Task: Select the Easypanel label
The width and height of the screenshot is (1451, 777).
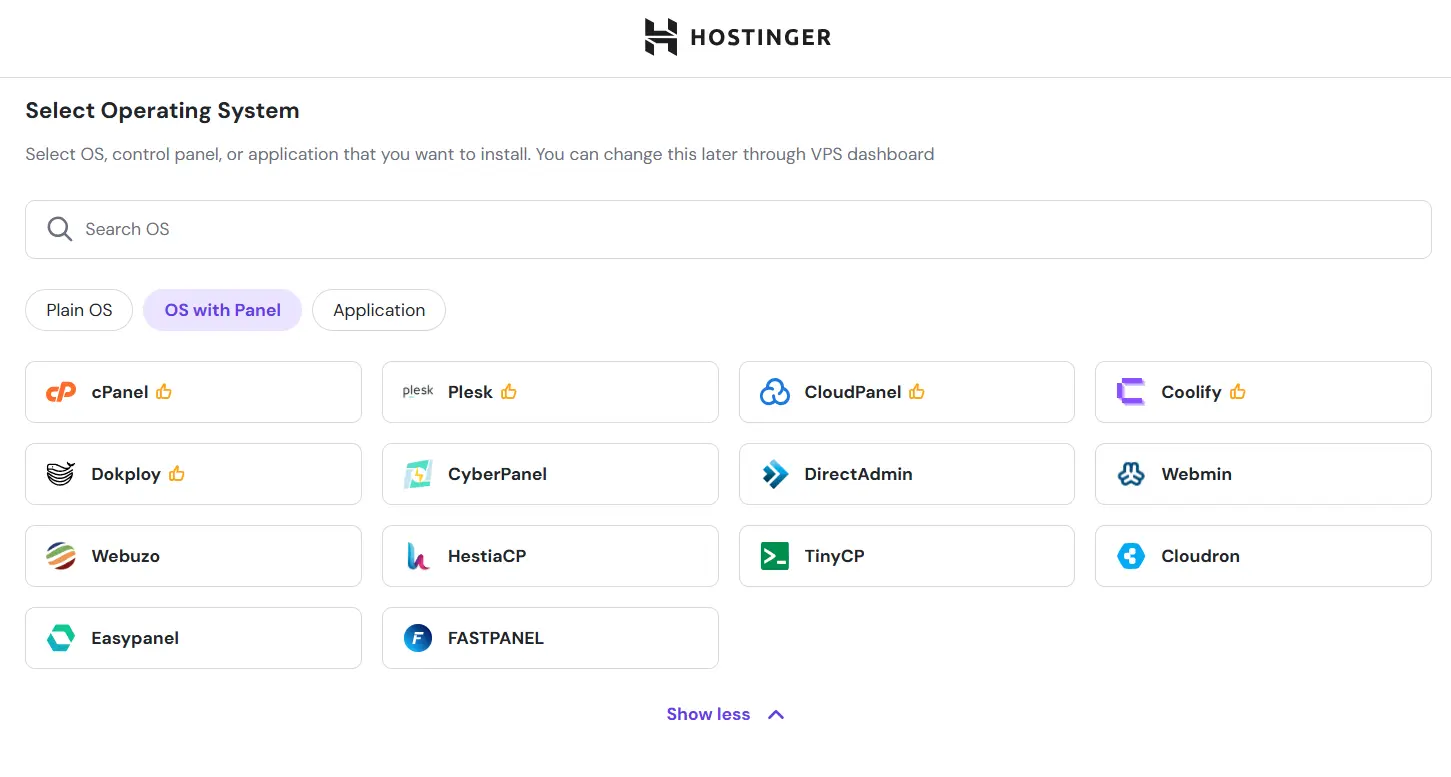Action: (x=135, y=638)
